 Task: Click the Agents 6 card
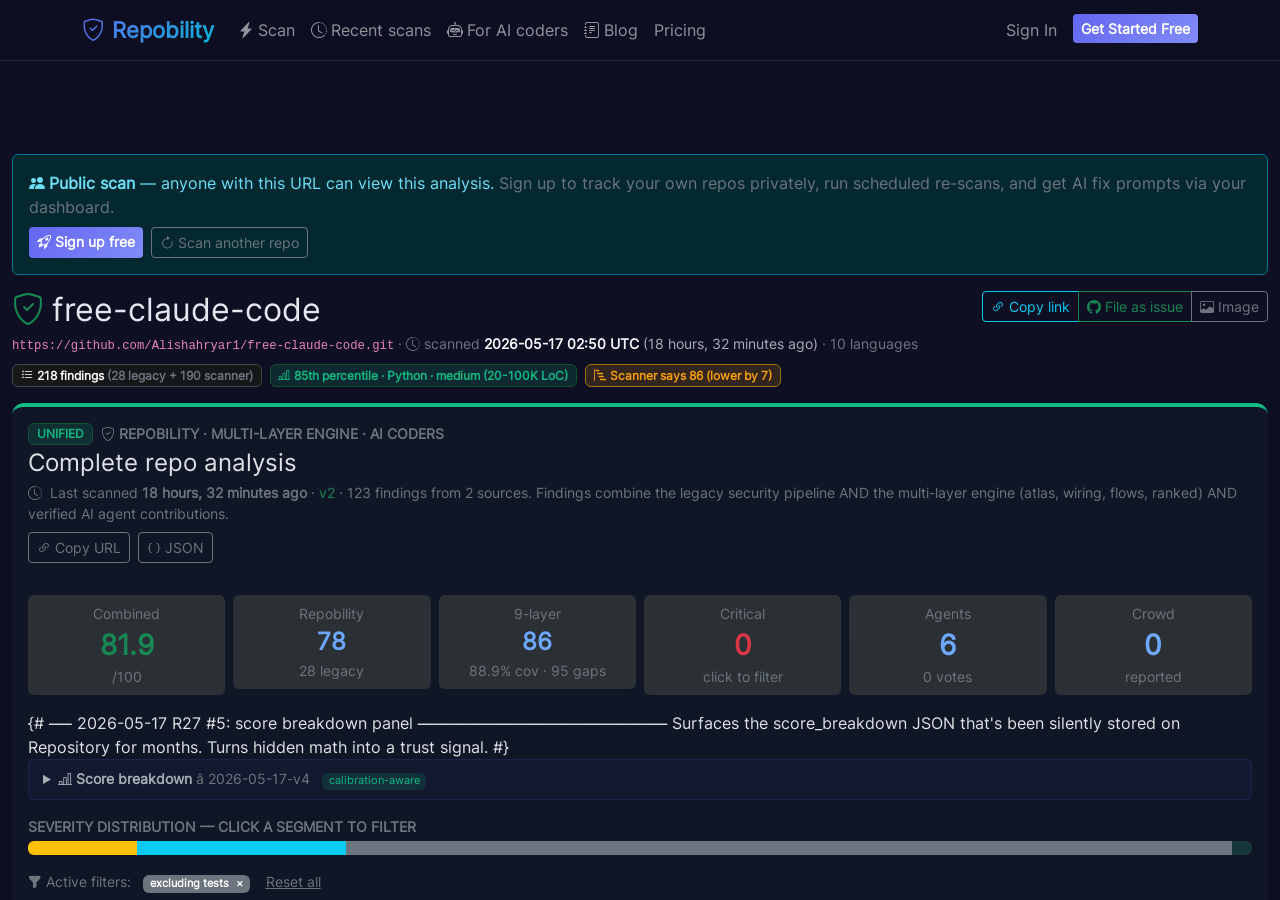948,645
